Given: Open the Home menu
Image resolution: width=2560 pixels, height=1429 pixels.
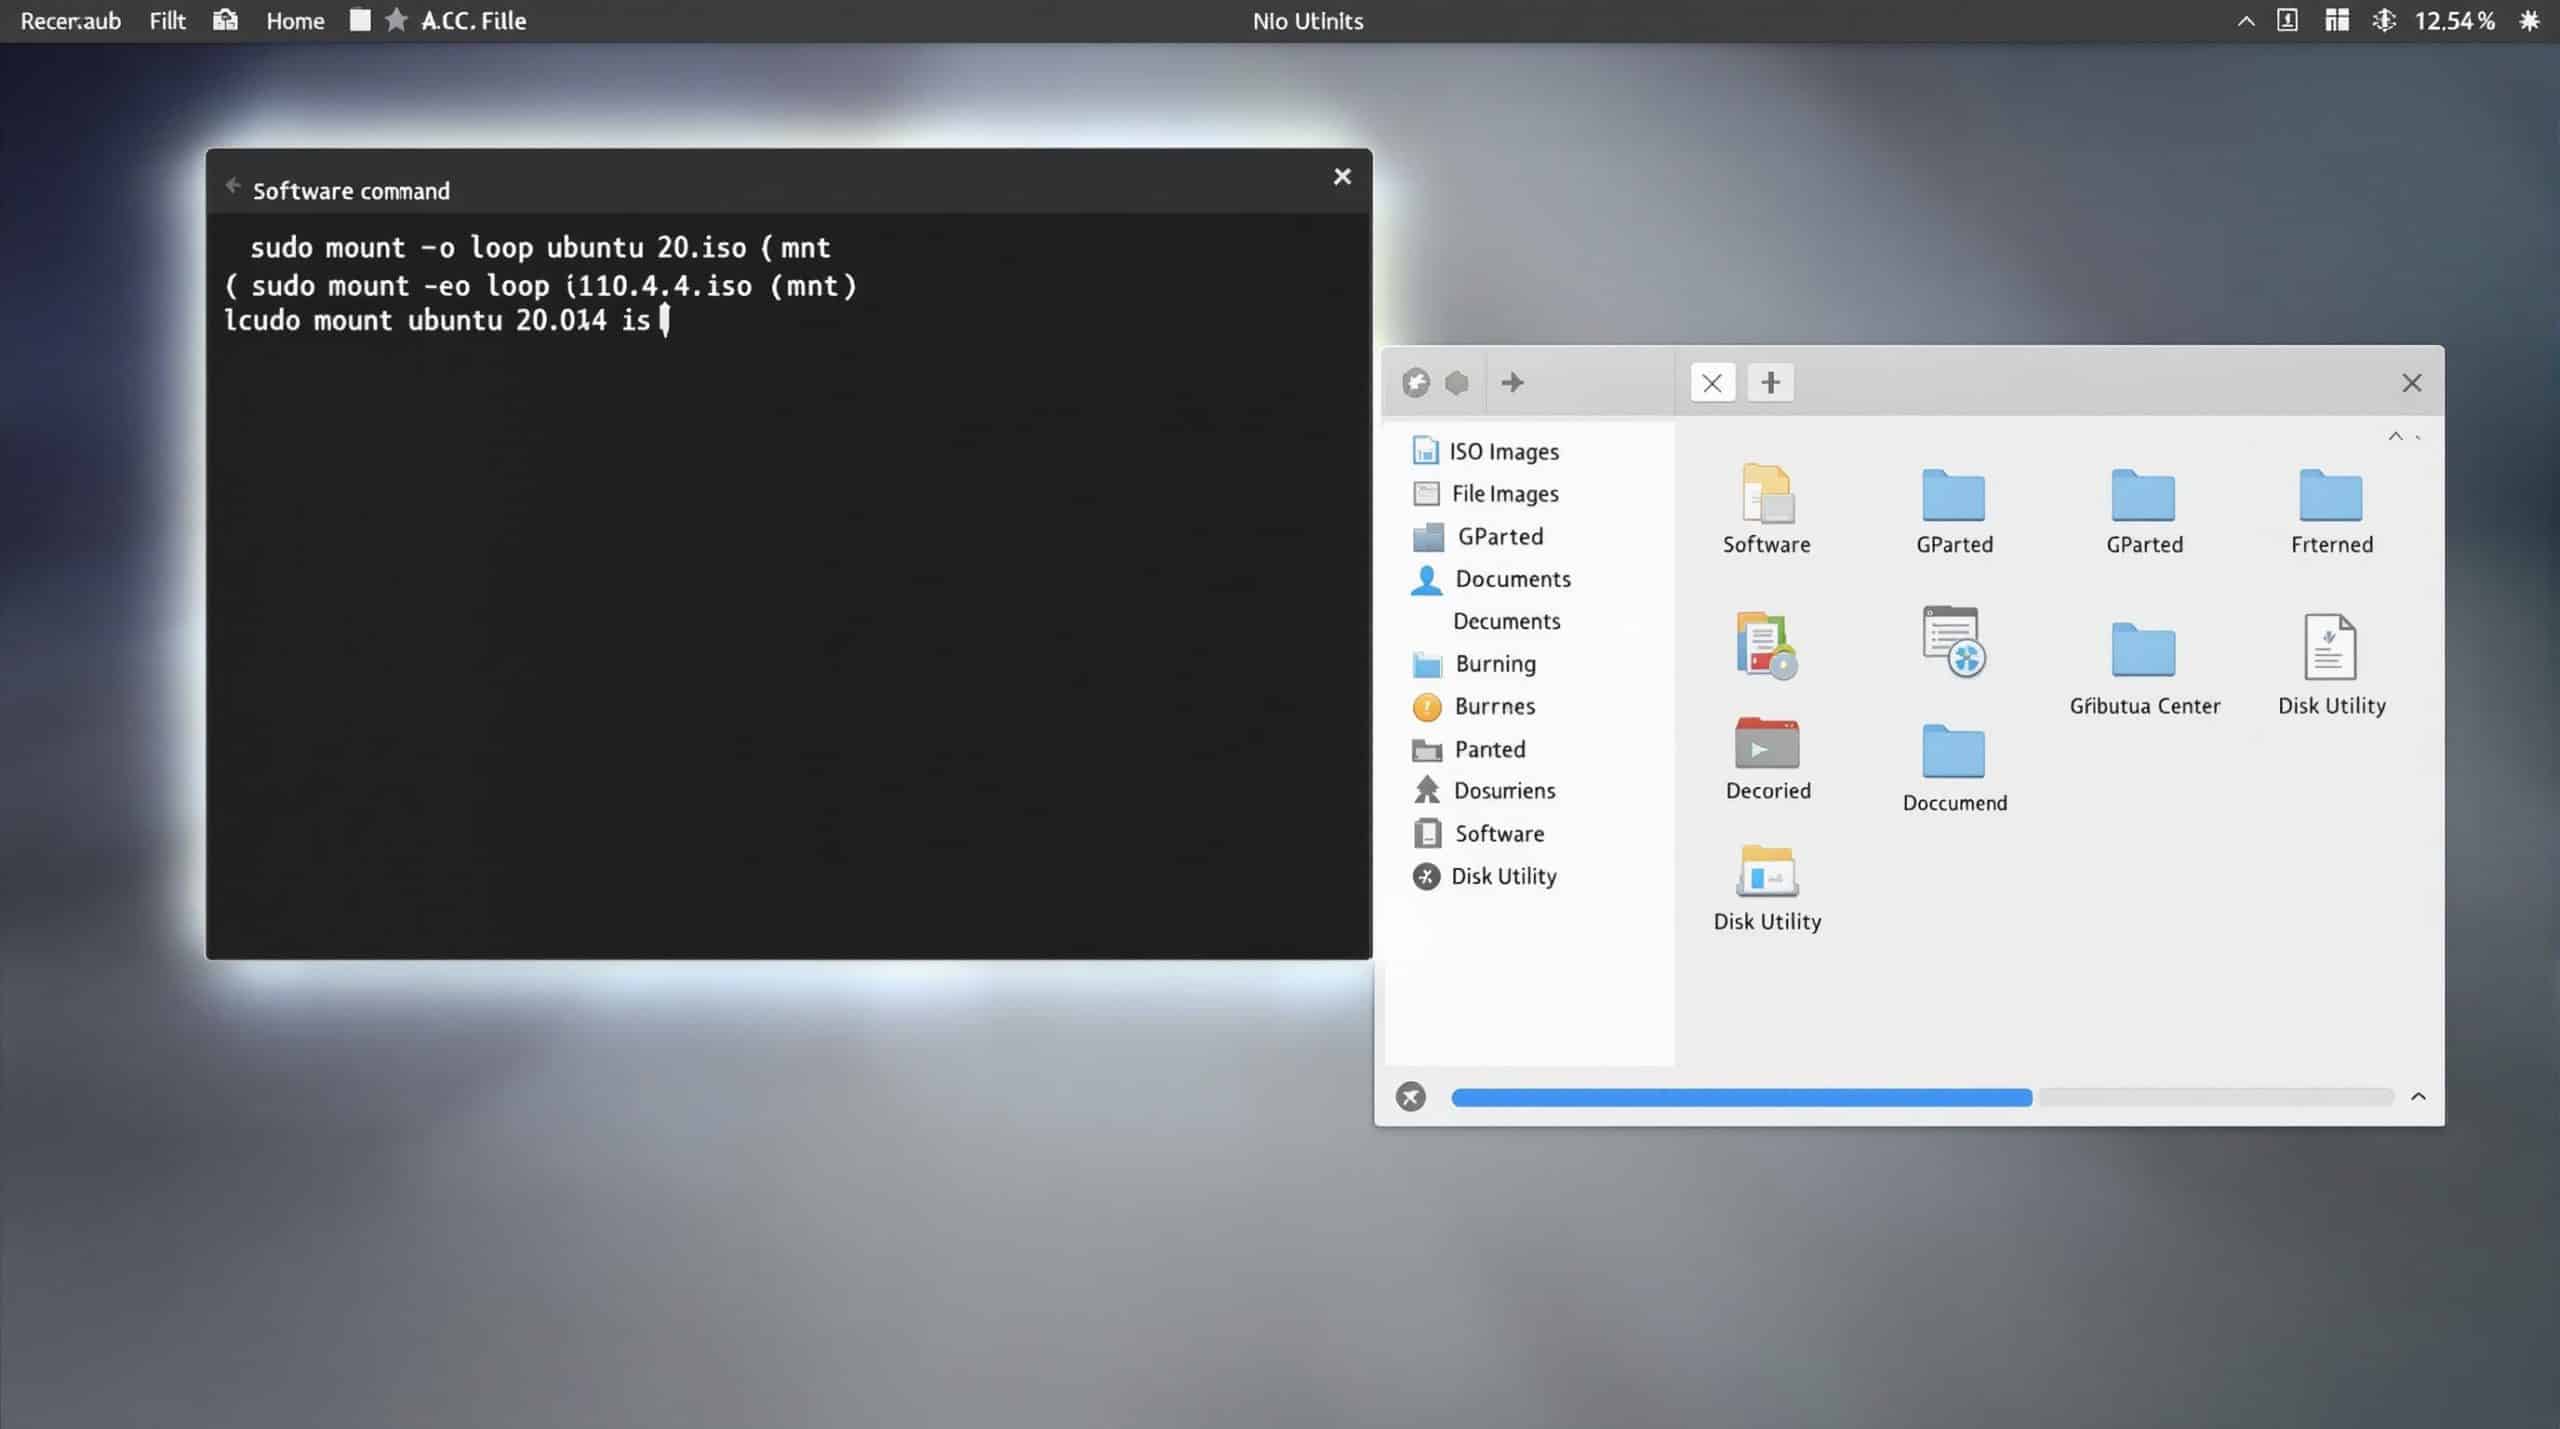Looking at the screenshot, I should (x=294, y=20).
